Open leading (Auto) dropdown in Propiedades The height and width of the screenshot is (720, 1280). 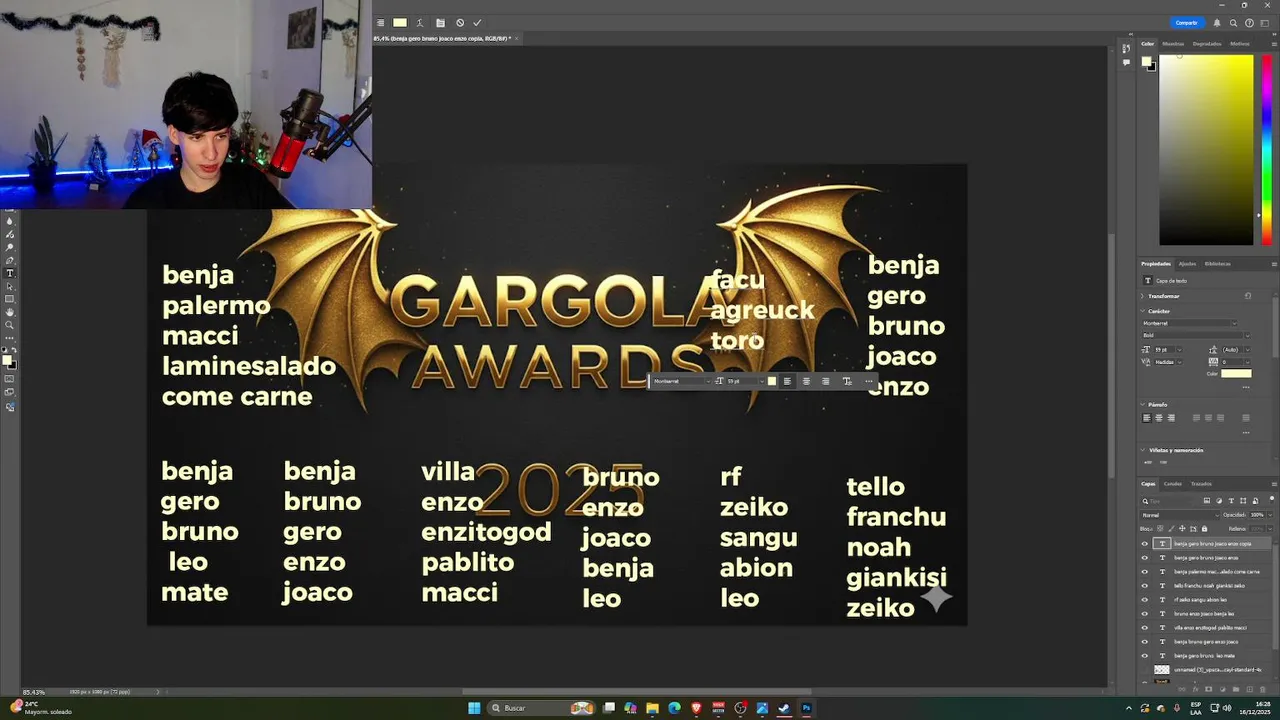click(1248, 350)
